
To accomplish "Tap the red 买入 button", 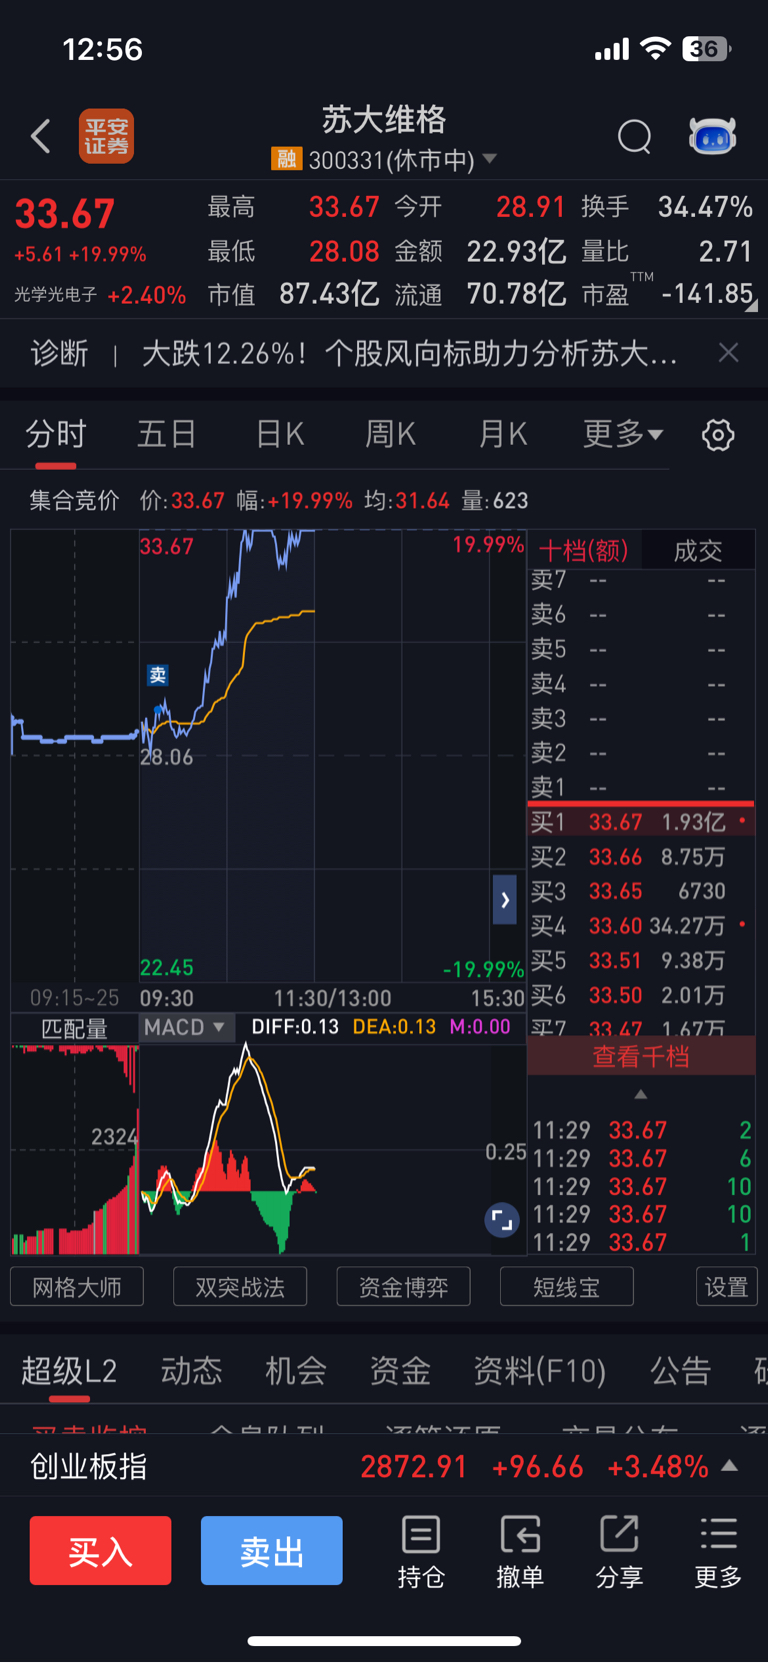I will coord(100,1551).
